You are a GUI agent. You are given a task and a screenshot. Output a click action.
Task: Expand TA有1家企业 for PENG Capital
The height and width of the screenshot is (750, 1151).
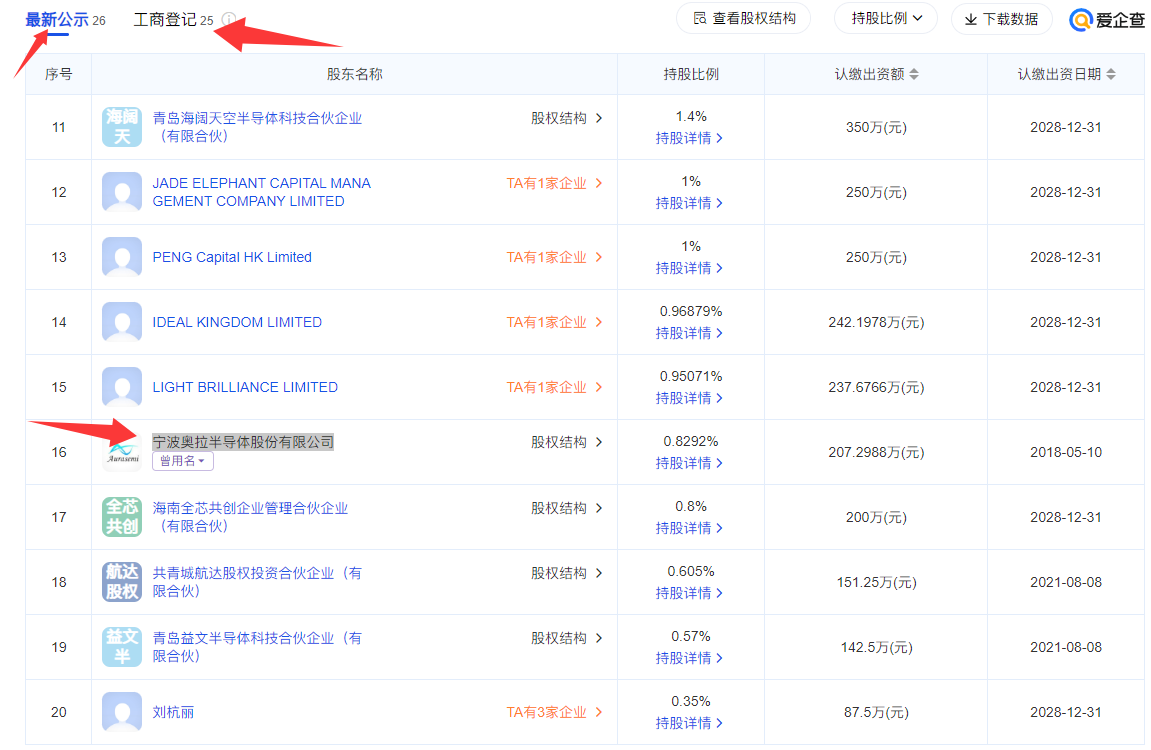pyautogui.click(x=554, y=257)
